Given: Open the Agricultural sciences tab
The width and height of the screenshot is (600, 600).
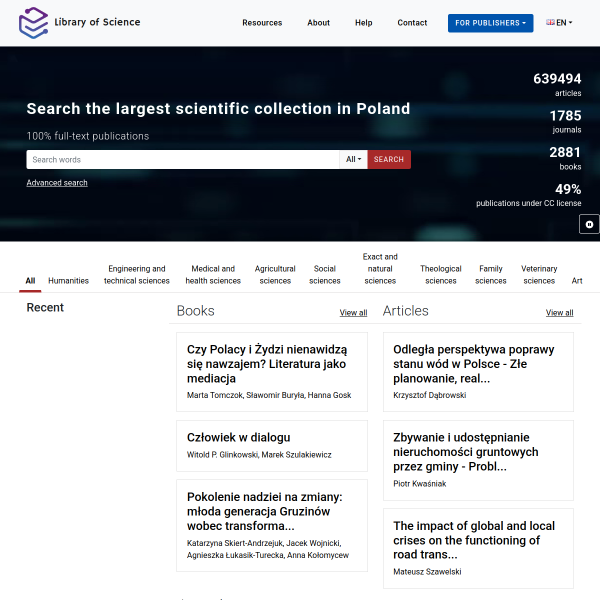Looking at the screenshot, I should [x=275, y=275].
